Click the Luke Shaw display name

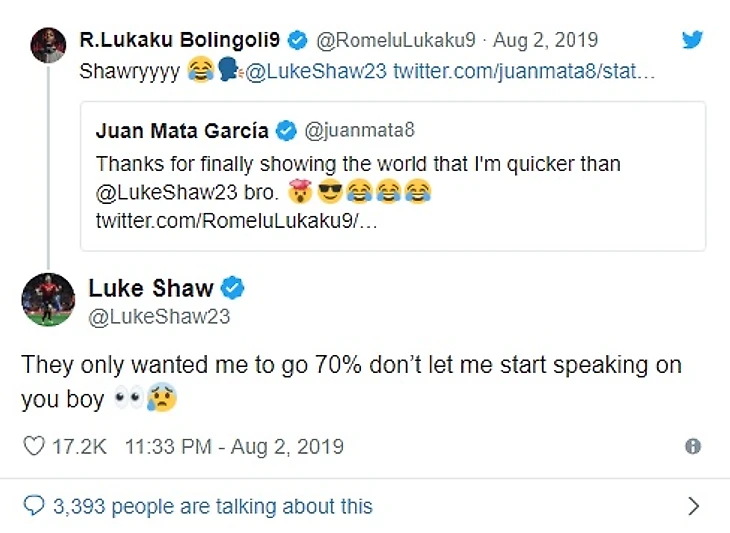(151, 289)
